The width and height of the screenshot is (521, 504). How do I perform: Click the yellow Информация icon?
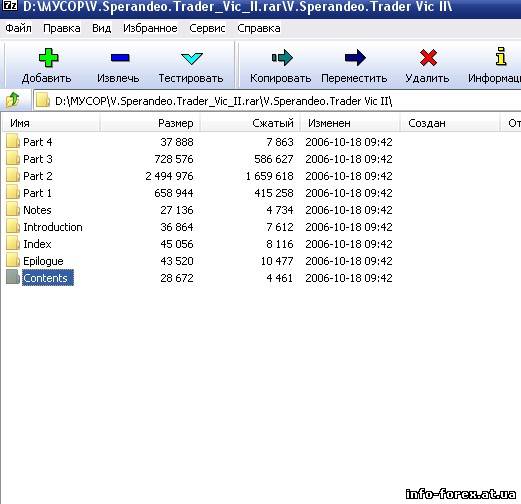501,56
